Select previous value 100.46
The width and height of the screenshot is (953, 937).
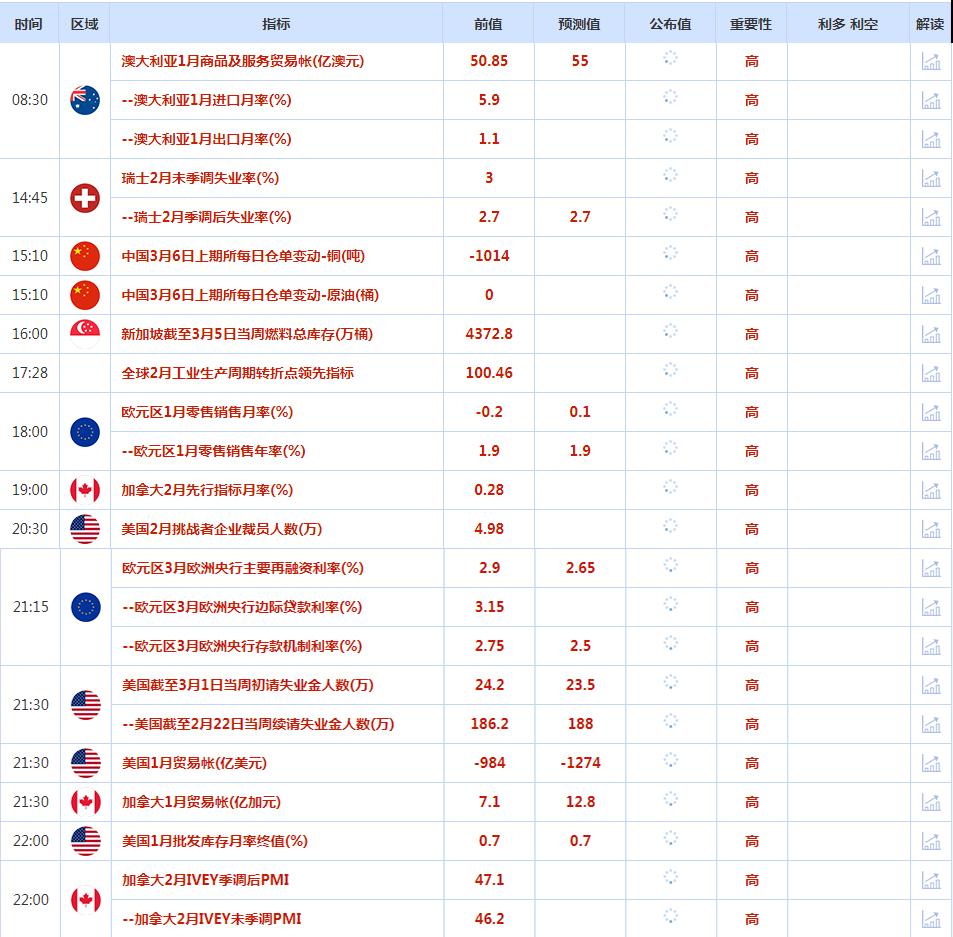tap(489, 372)
